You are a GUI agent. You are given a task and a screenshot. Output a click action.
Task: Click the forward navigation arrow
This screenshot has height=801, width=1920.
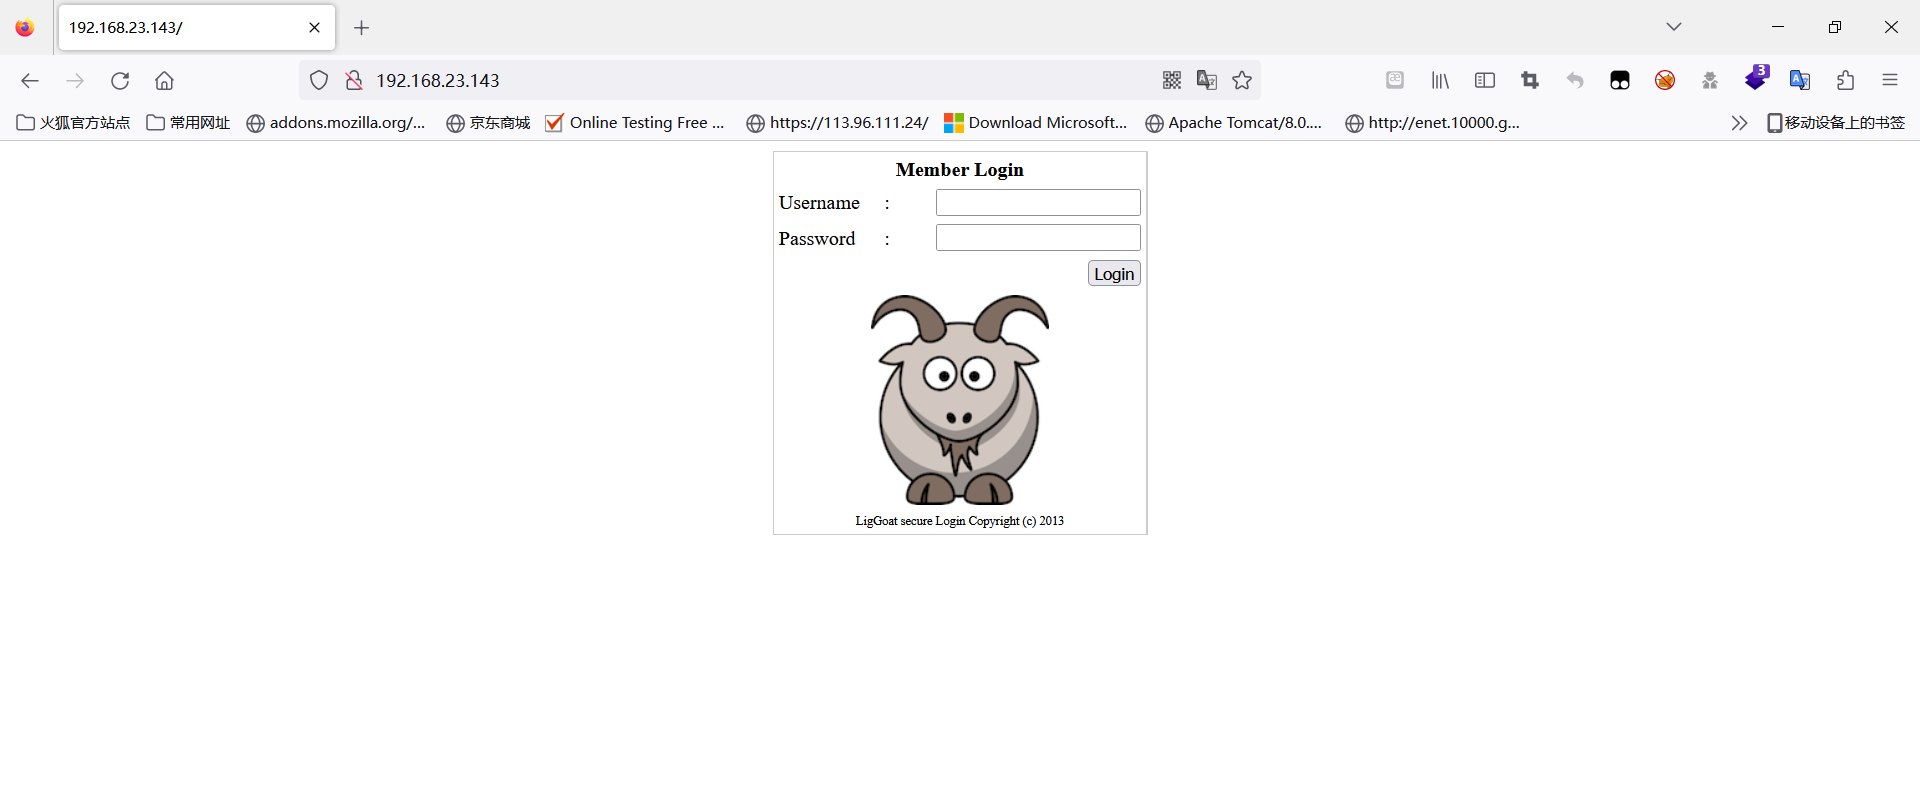pos(75,81)
